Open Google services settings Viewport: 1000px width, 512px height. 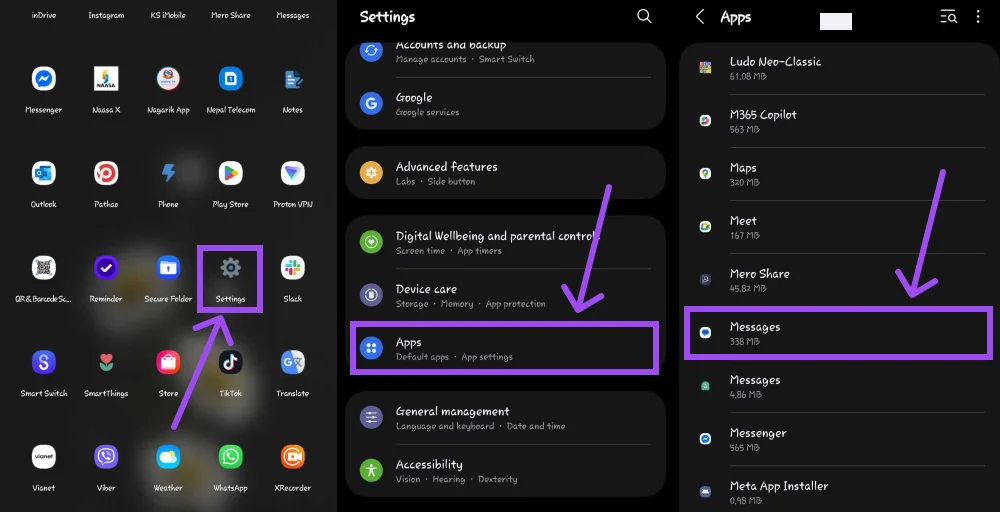pyautogui.click(x=505, y=104)
